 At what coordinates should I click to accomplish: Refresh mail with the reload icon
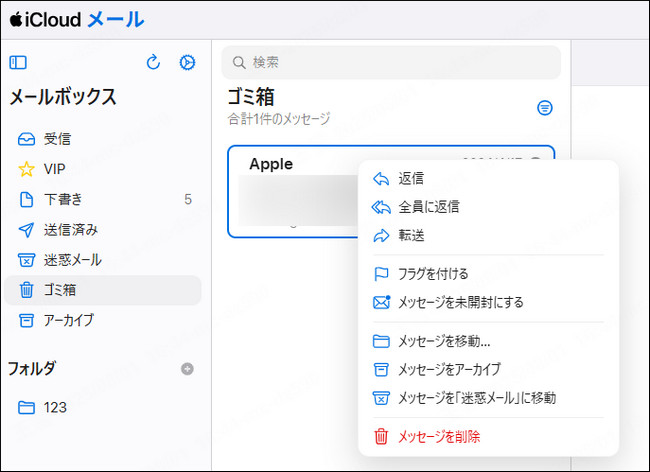click(x=153, y=62)
